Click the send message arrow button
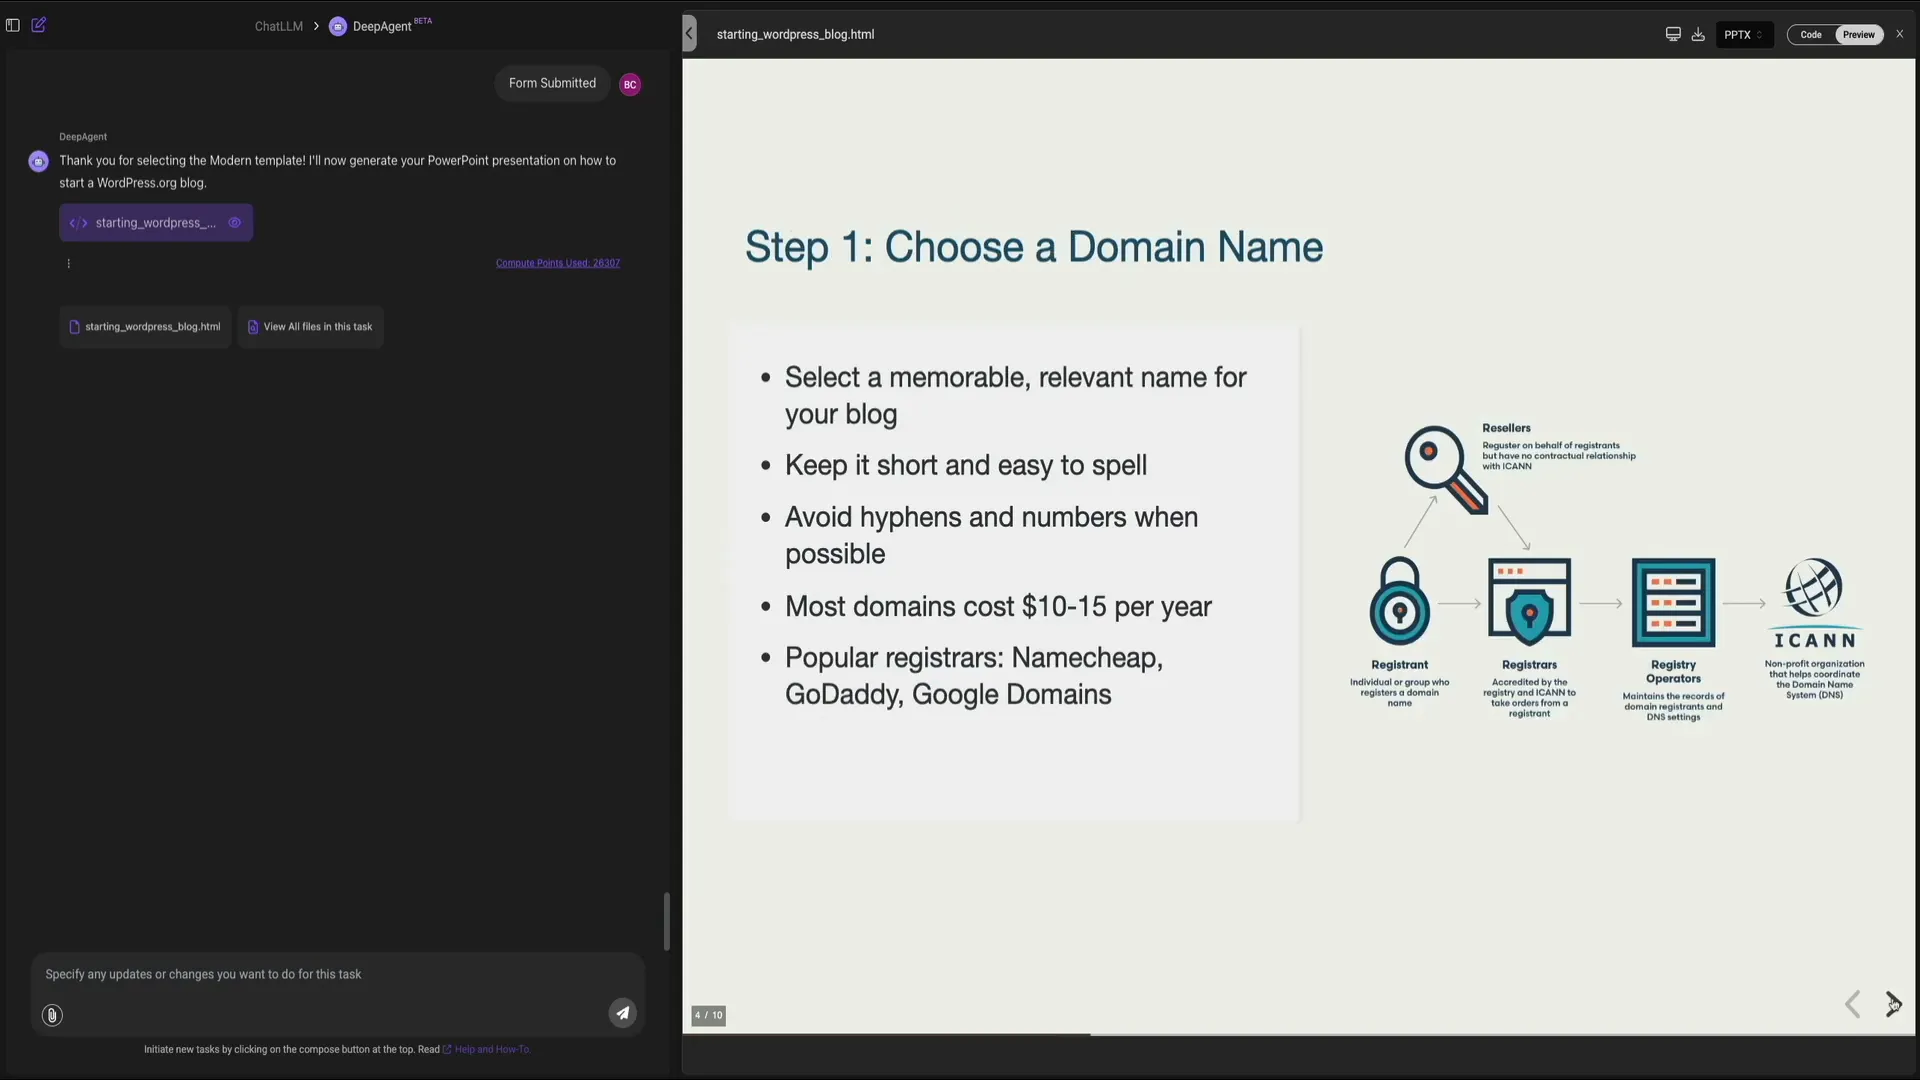The width and height of the screenshot is (1920, 1080). [x=623, y=1013]
